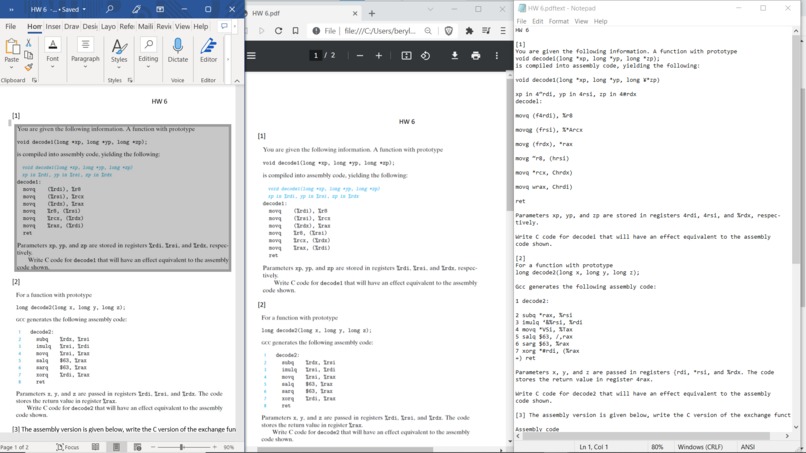Expand the Font group dropdown

(52, 67)
